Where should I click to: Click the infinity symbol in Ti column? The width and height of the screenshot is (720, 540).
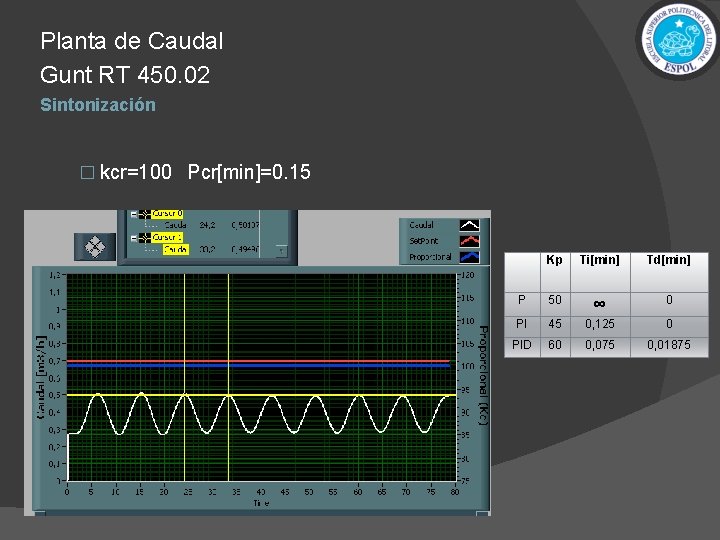point(599,304)
